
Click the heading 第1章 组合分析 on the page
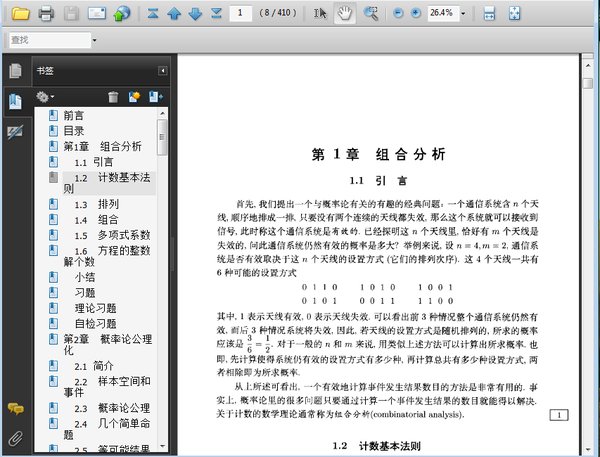[x=378, y=154]
